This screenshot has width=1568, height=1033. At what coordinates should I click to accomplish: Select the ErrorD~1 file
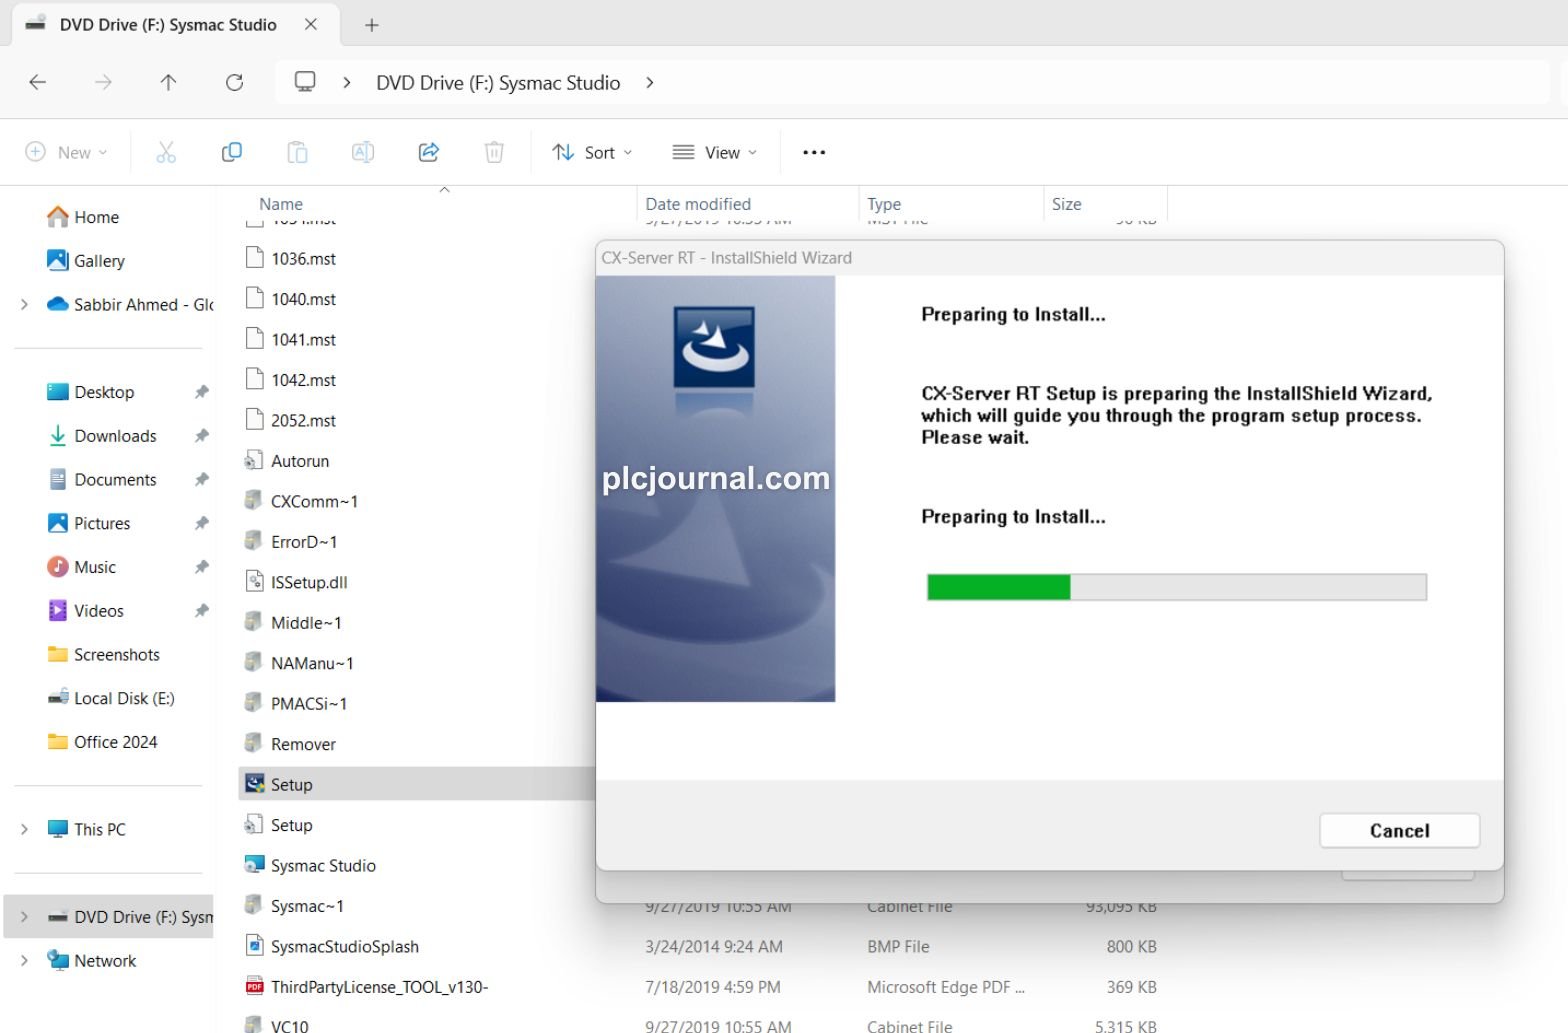coord(304,542)
